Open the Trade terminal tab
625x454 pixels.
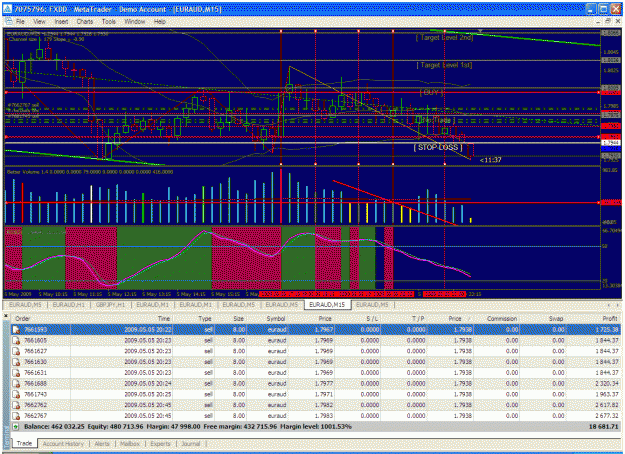(24, 443)
